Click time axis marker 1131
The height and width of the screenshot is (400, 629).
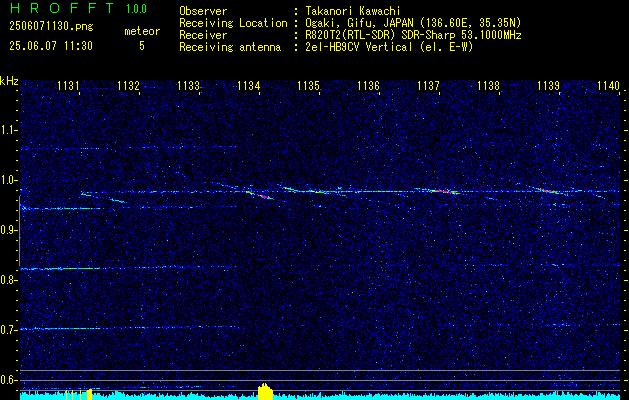(69, 85)
